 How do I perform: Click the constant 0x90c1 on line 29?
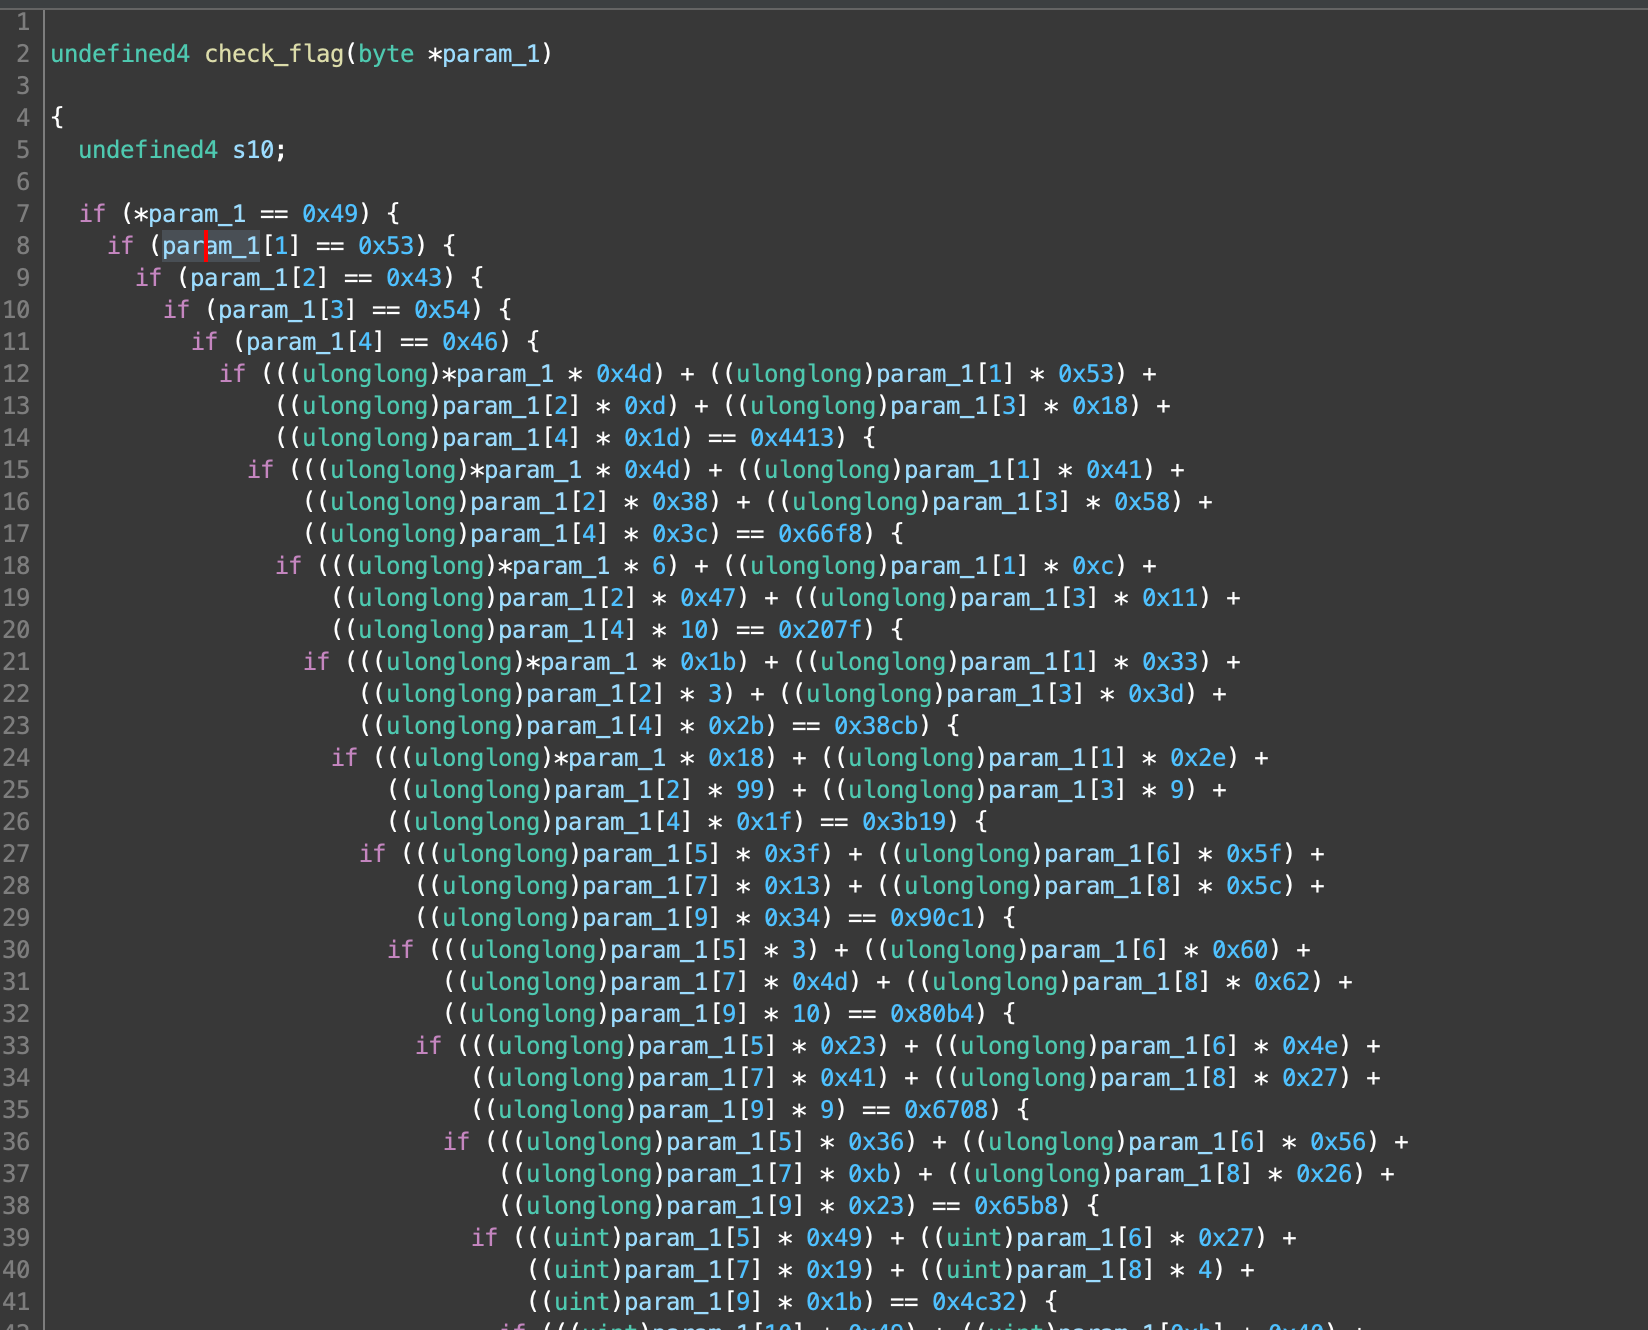point(932,918)
